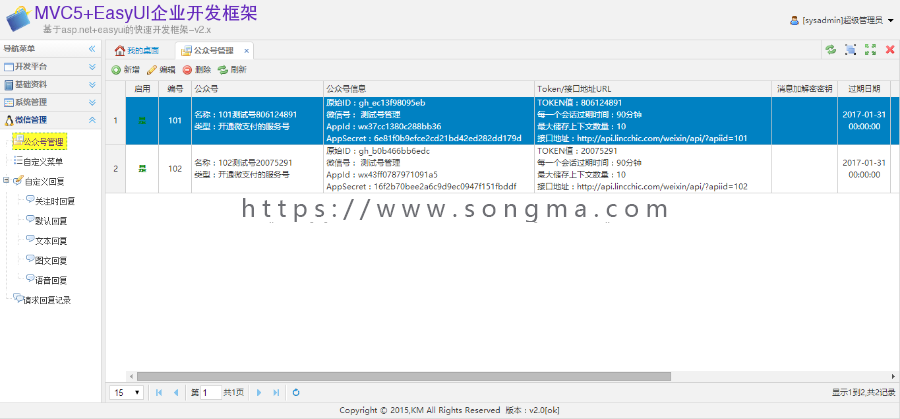The width and height of the screenshot is (900, 419).
Task: Refresh the current tab using top-right green icon
Action: click(831, 49)
